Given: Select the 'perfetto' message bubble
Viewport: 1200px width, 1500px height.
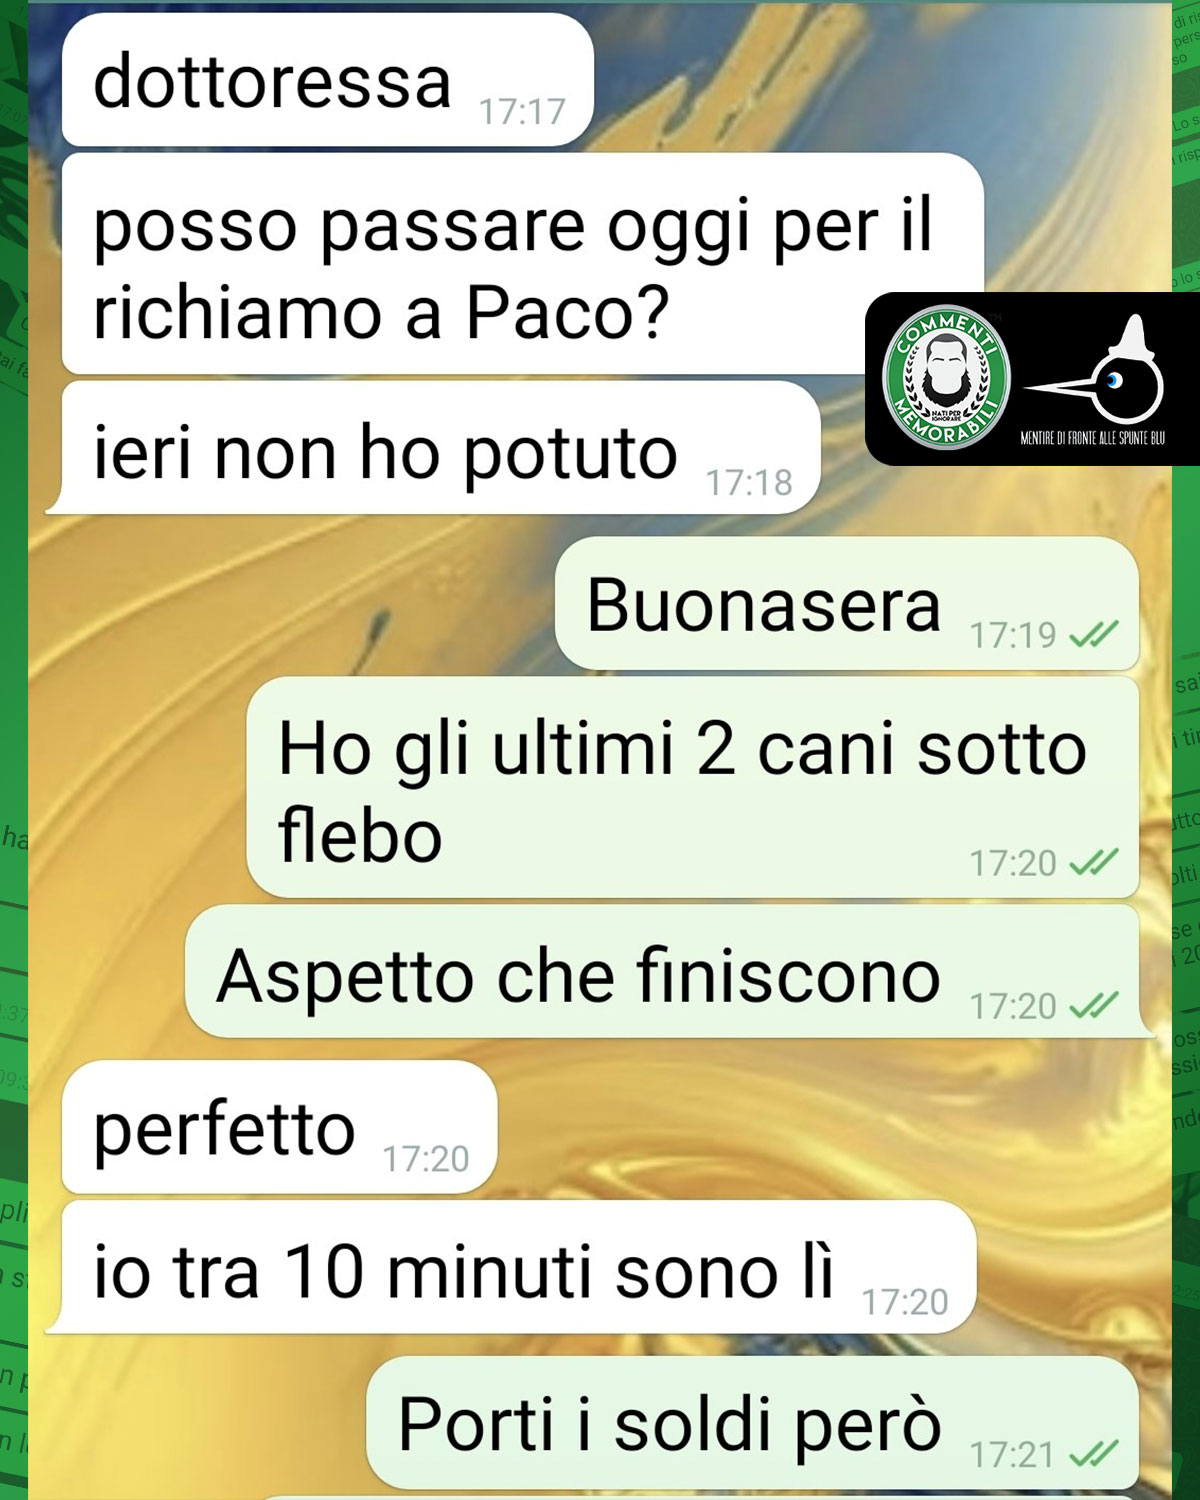Looking at the screenshot, I should [x=280, y=1127].
